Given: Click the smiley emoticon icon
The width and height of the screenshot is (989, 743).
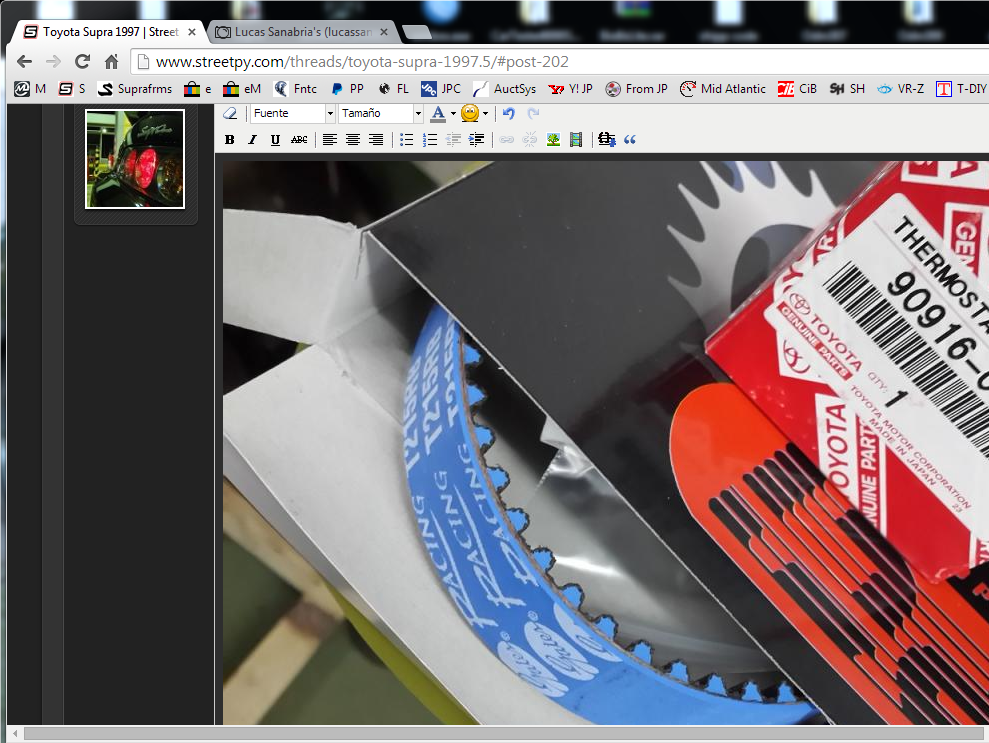Looking at the screenshot, I should tap(470, 114).
